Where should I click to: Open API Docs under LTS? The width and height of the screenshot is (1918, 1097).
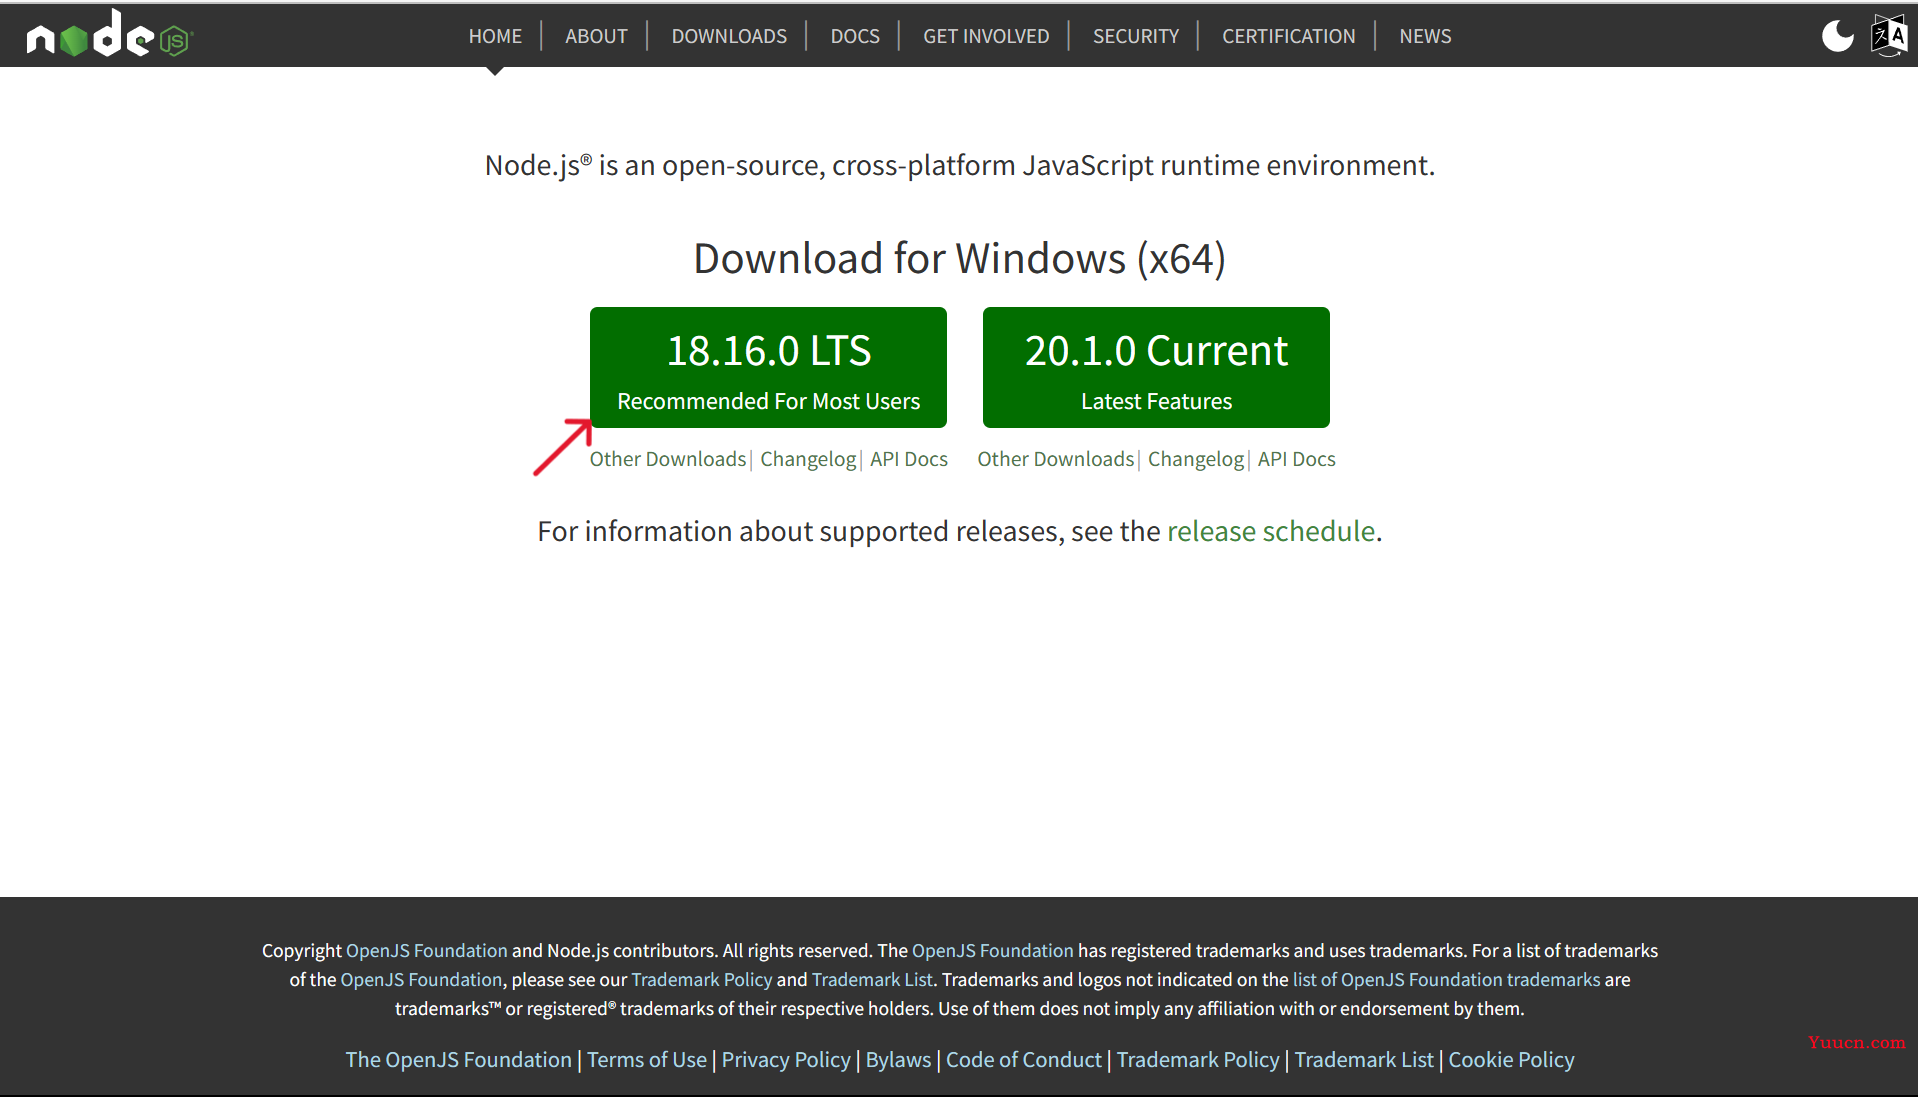[909, 459]
